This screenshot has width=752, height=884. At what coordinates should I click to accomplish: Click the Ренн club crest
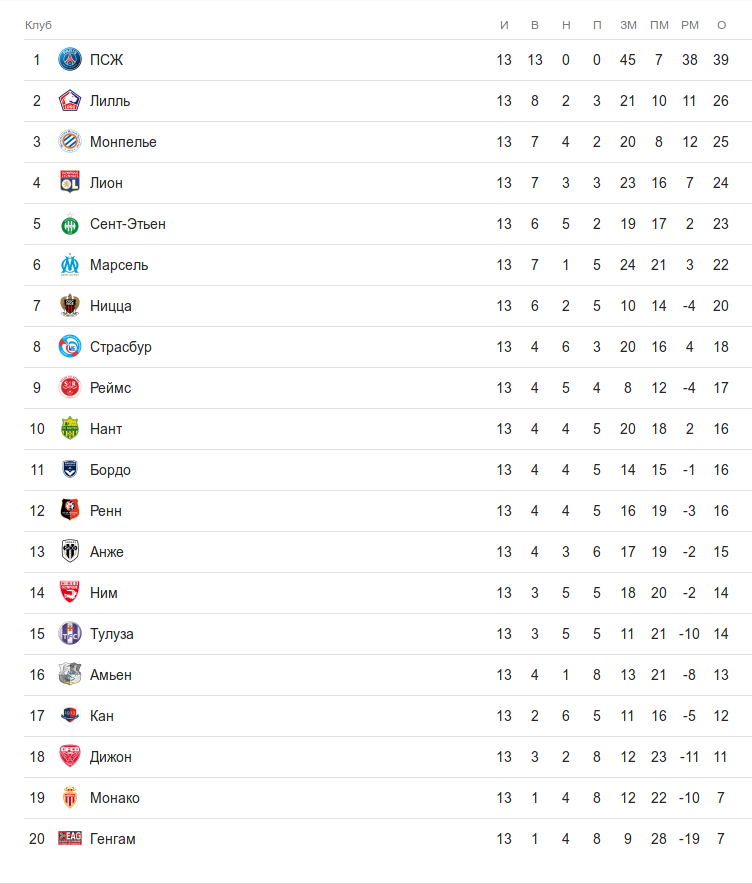[x=69, y=511]
